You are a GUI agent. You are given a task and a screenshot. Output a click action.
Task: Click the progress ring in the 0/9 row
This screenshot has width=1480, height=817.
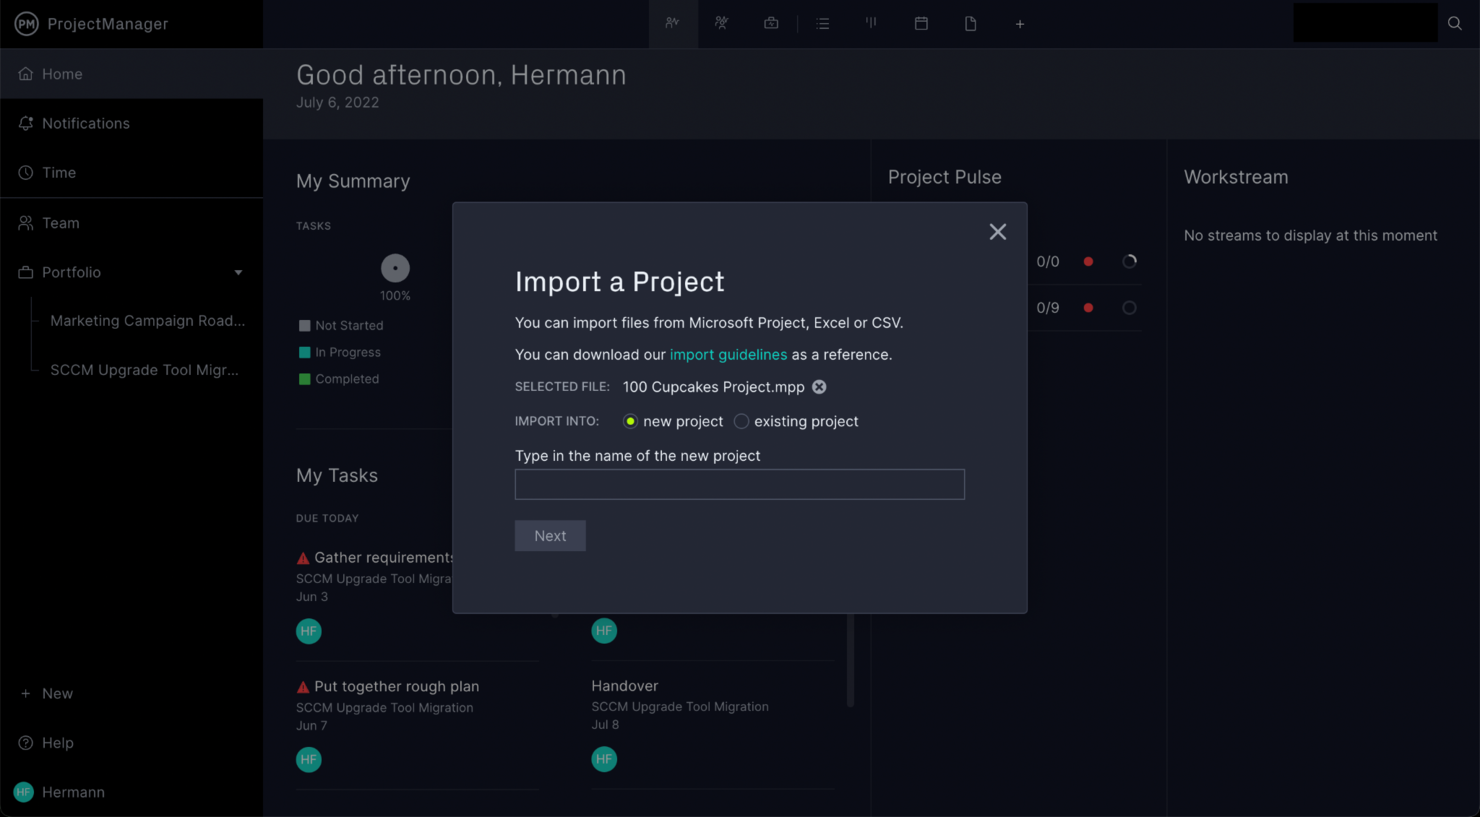[1130, 308]
